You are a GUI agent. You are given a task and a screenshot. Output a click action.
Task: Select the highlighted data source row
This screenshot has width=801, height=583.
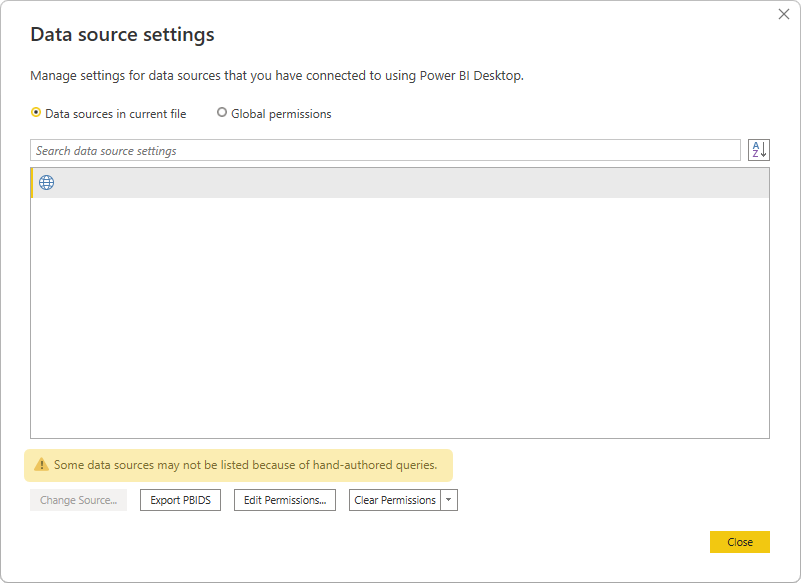click(x=400, y=183)
